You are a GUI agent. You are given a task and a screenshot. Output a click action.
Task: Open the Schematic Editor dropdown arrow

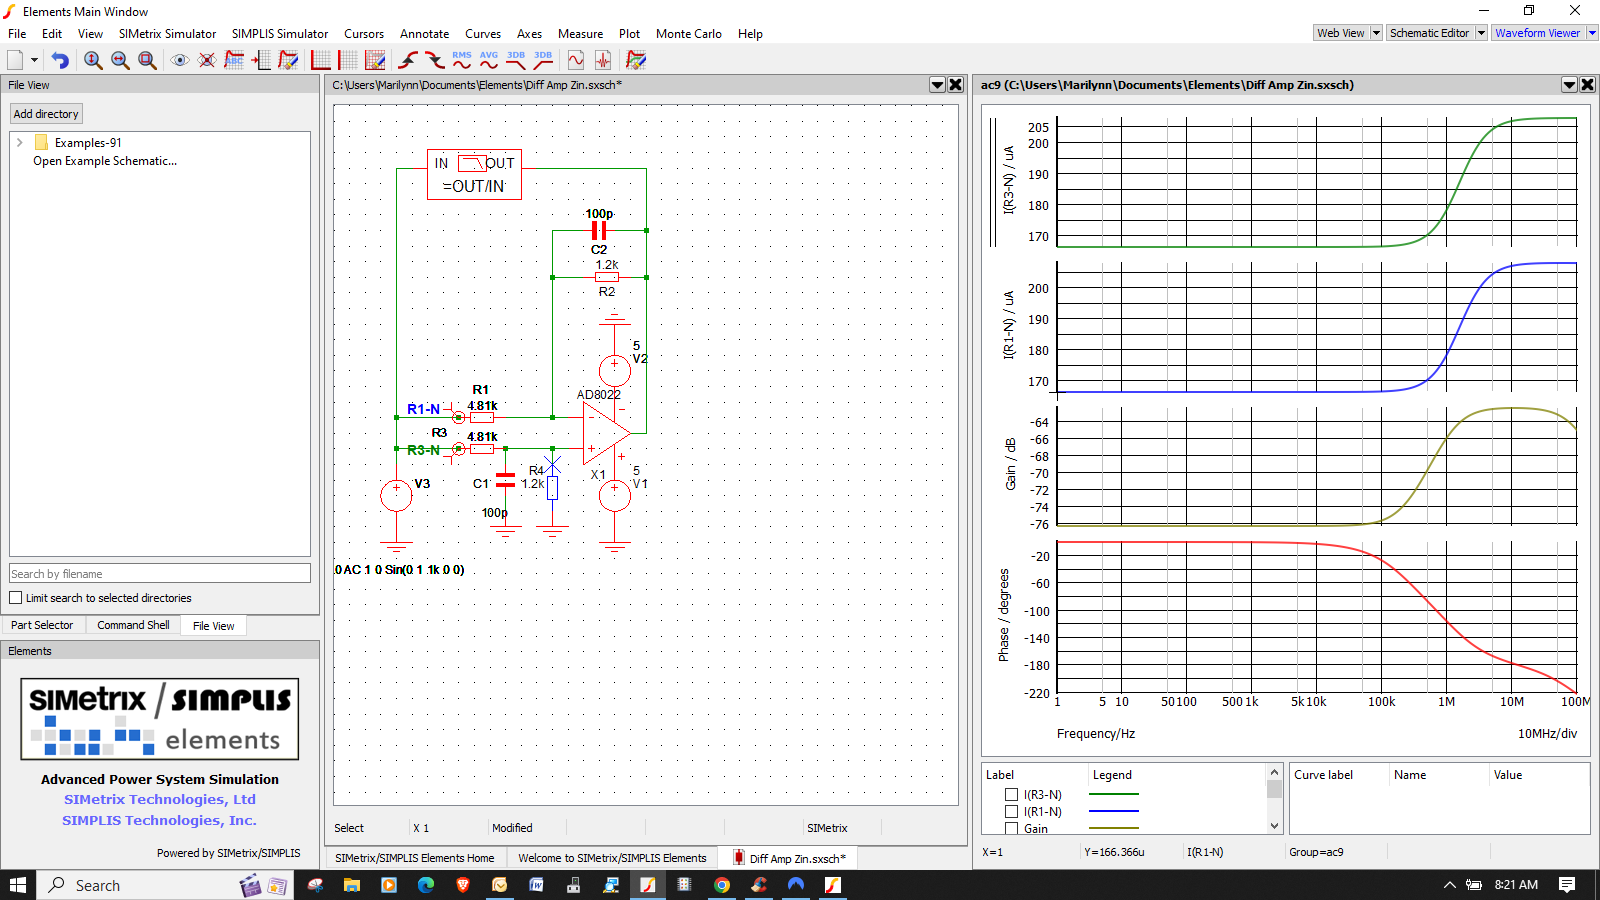pos(1481,33)
